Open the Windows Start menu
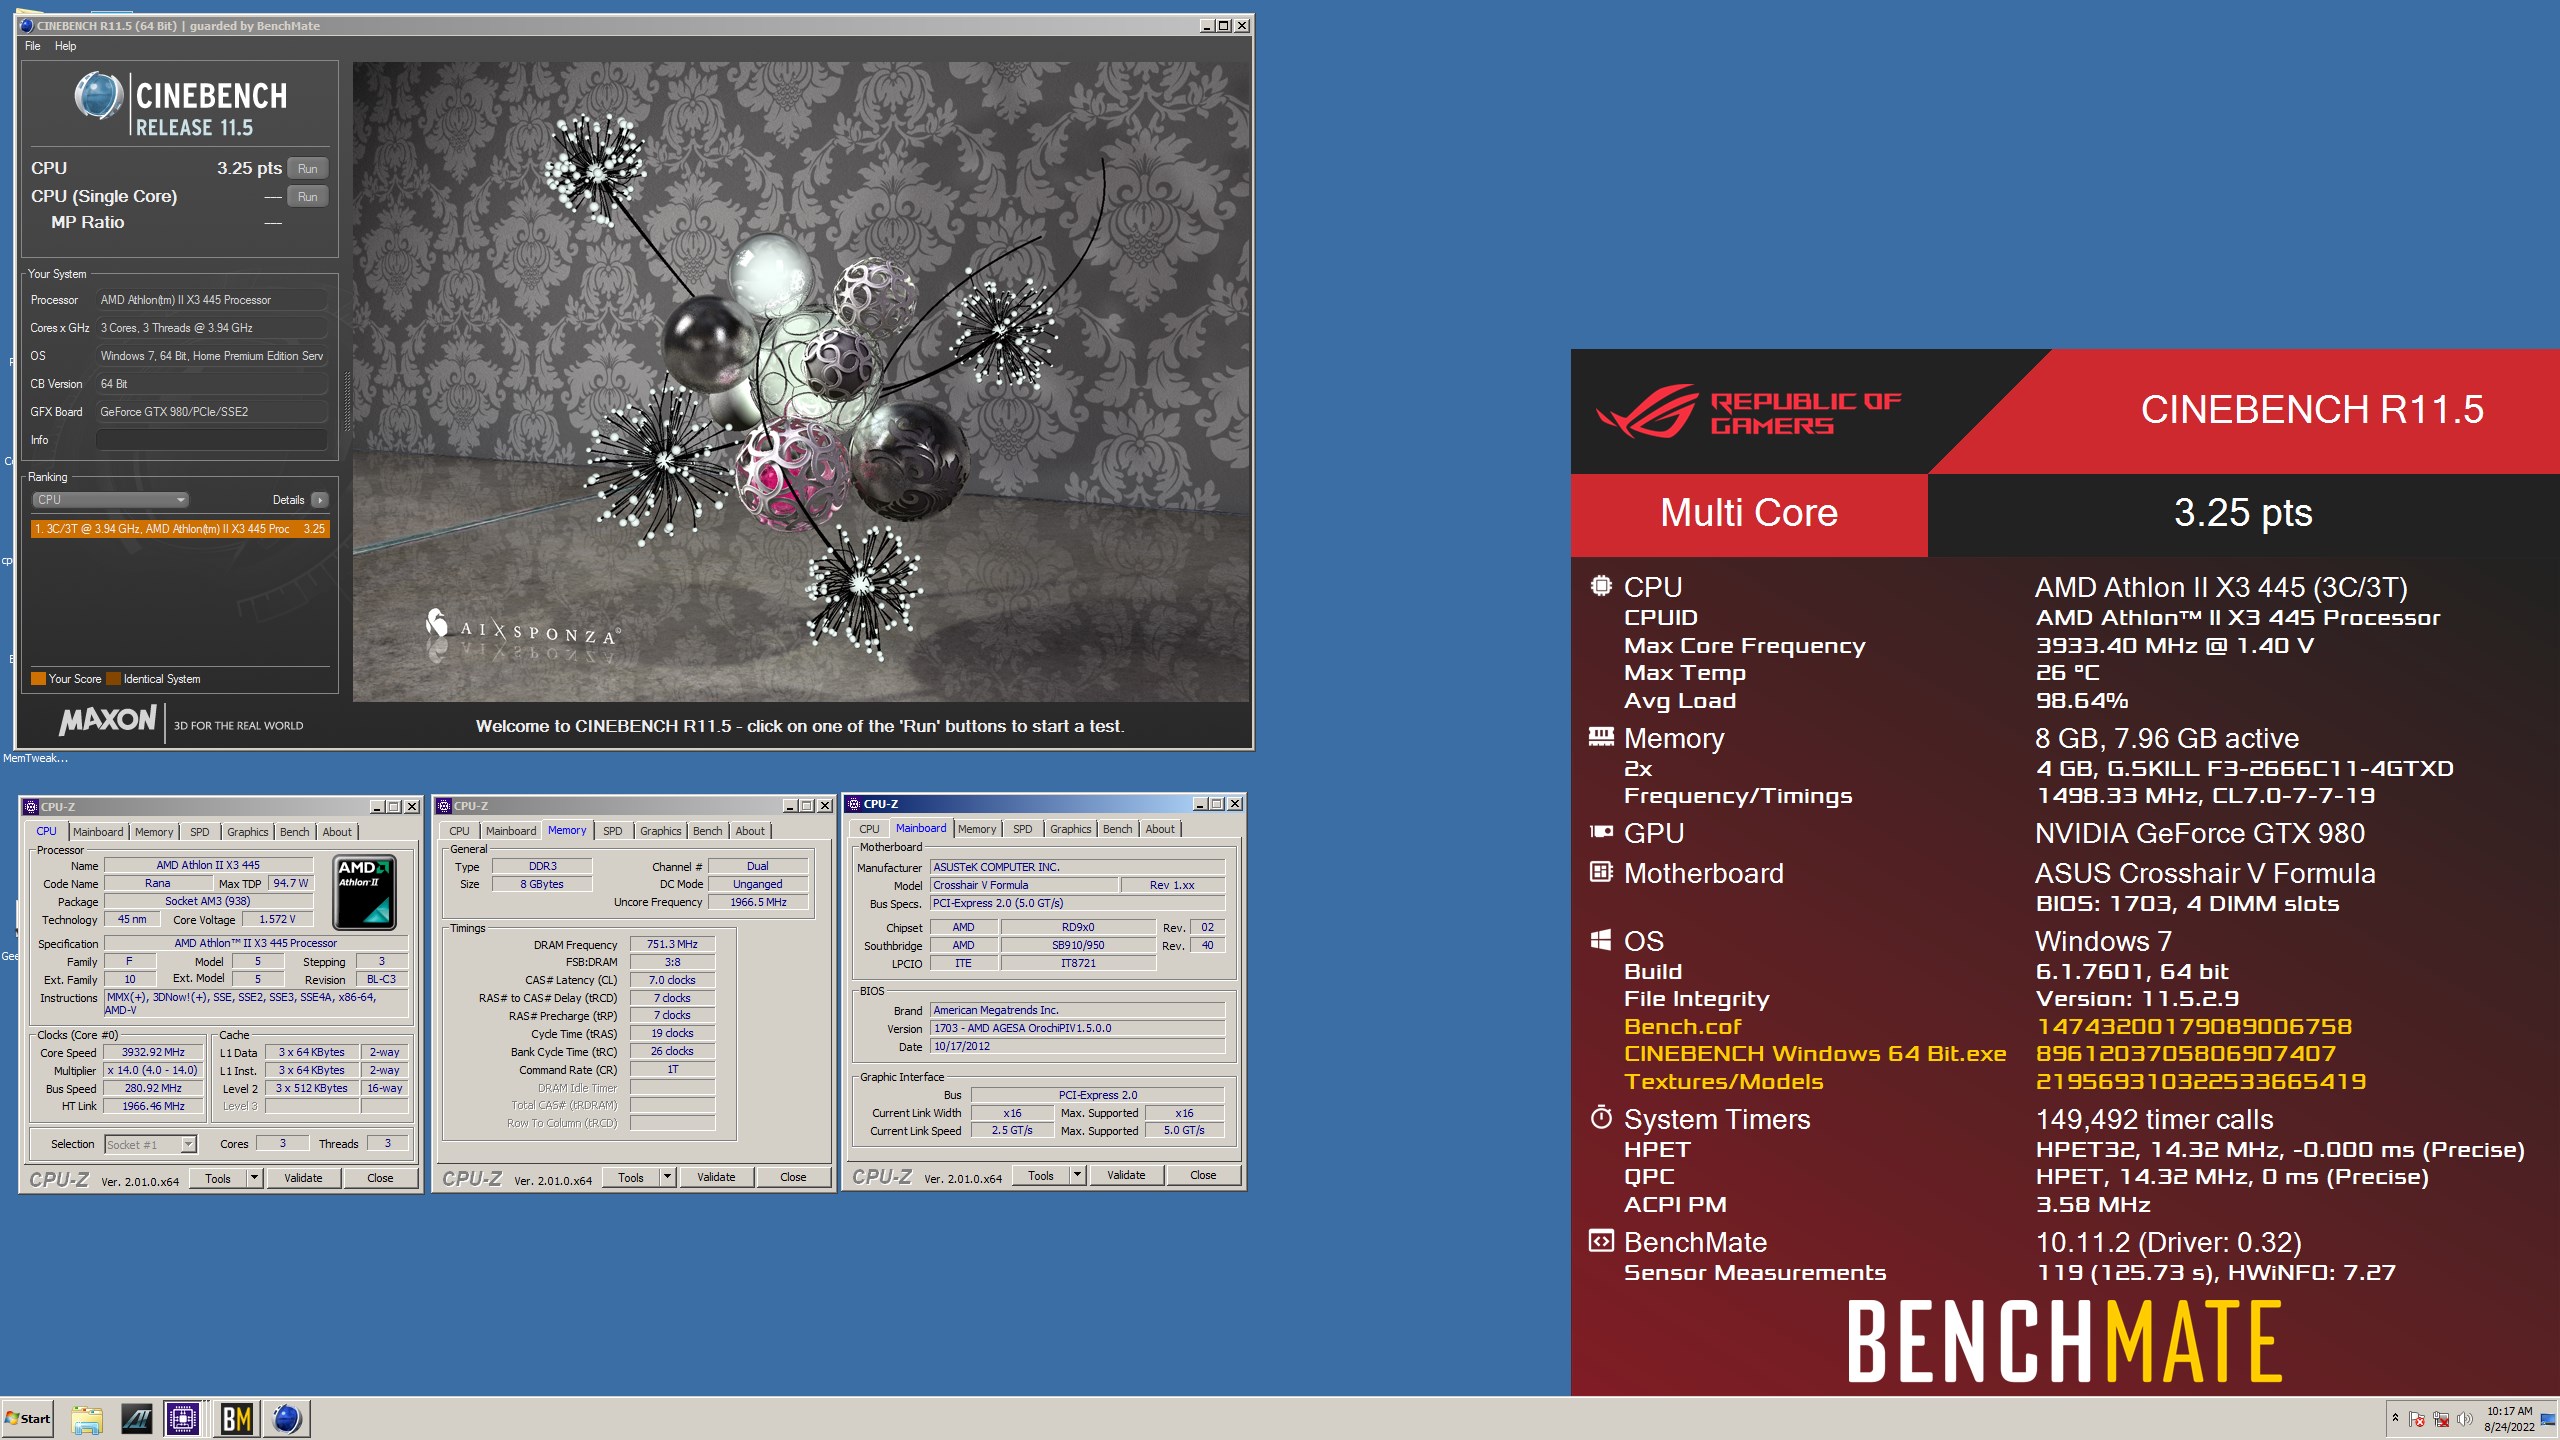 pyautogui.click(x=28, y=1418)
